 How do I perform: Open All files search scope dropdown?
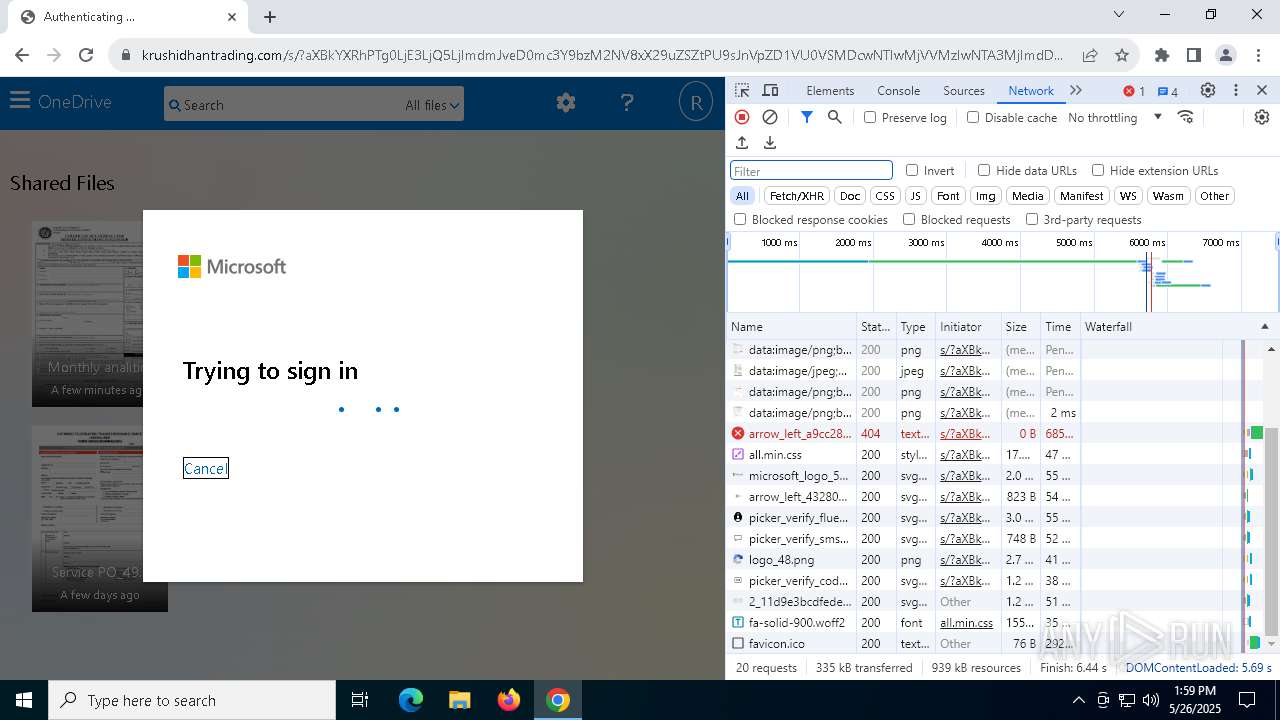pyautogui.click(x=432, y=105)
